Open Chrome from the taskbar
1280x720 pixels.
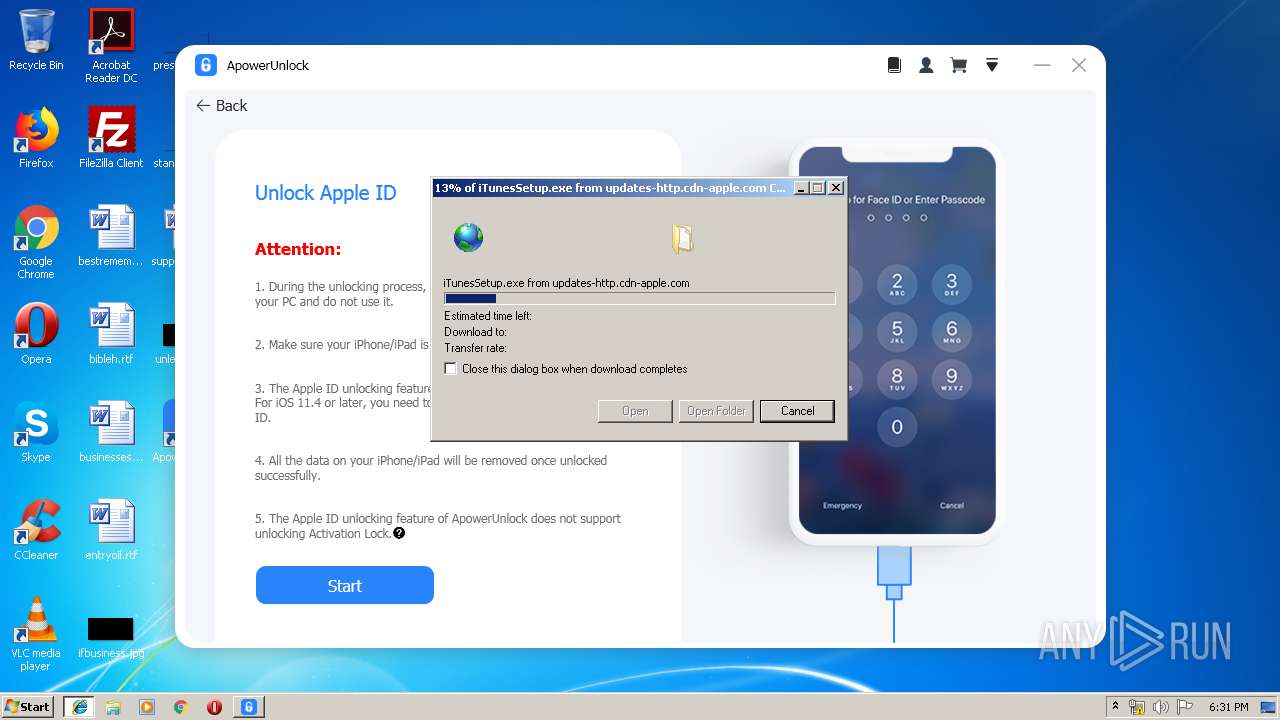[181, 706]
